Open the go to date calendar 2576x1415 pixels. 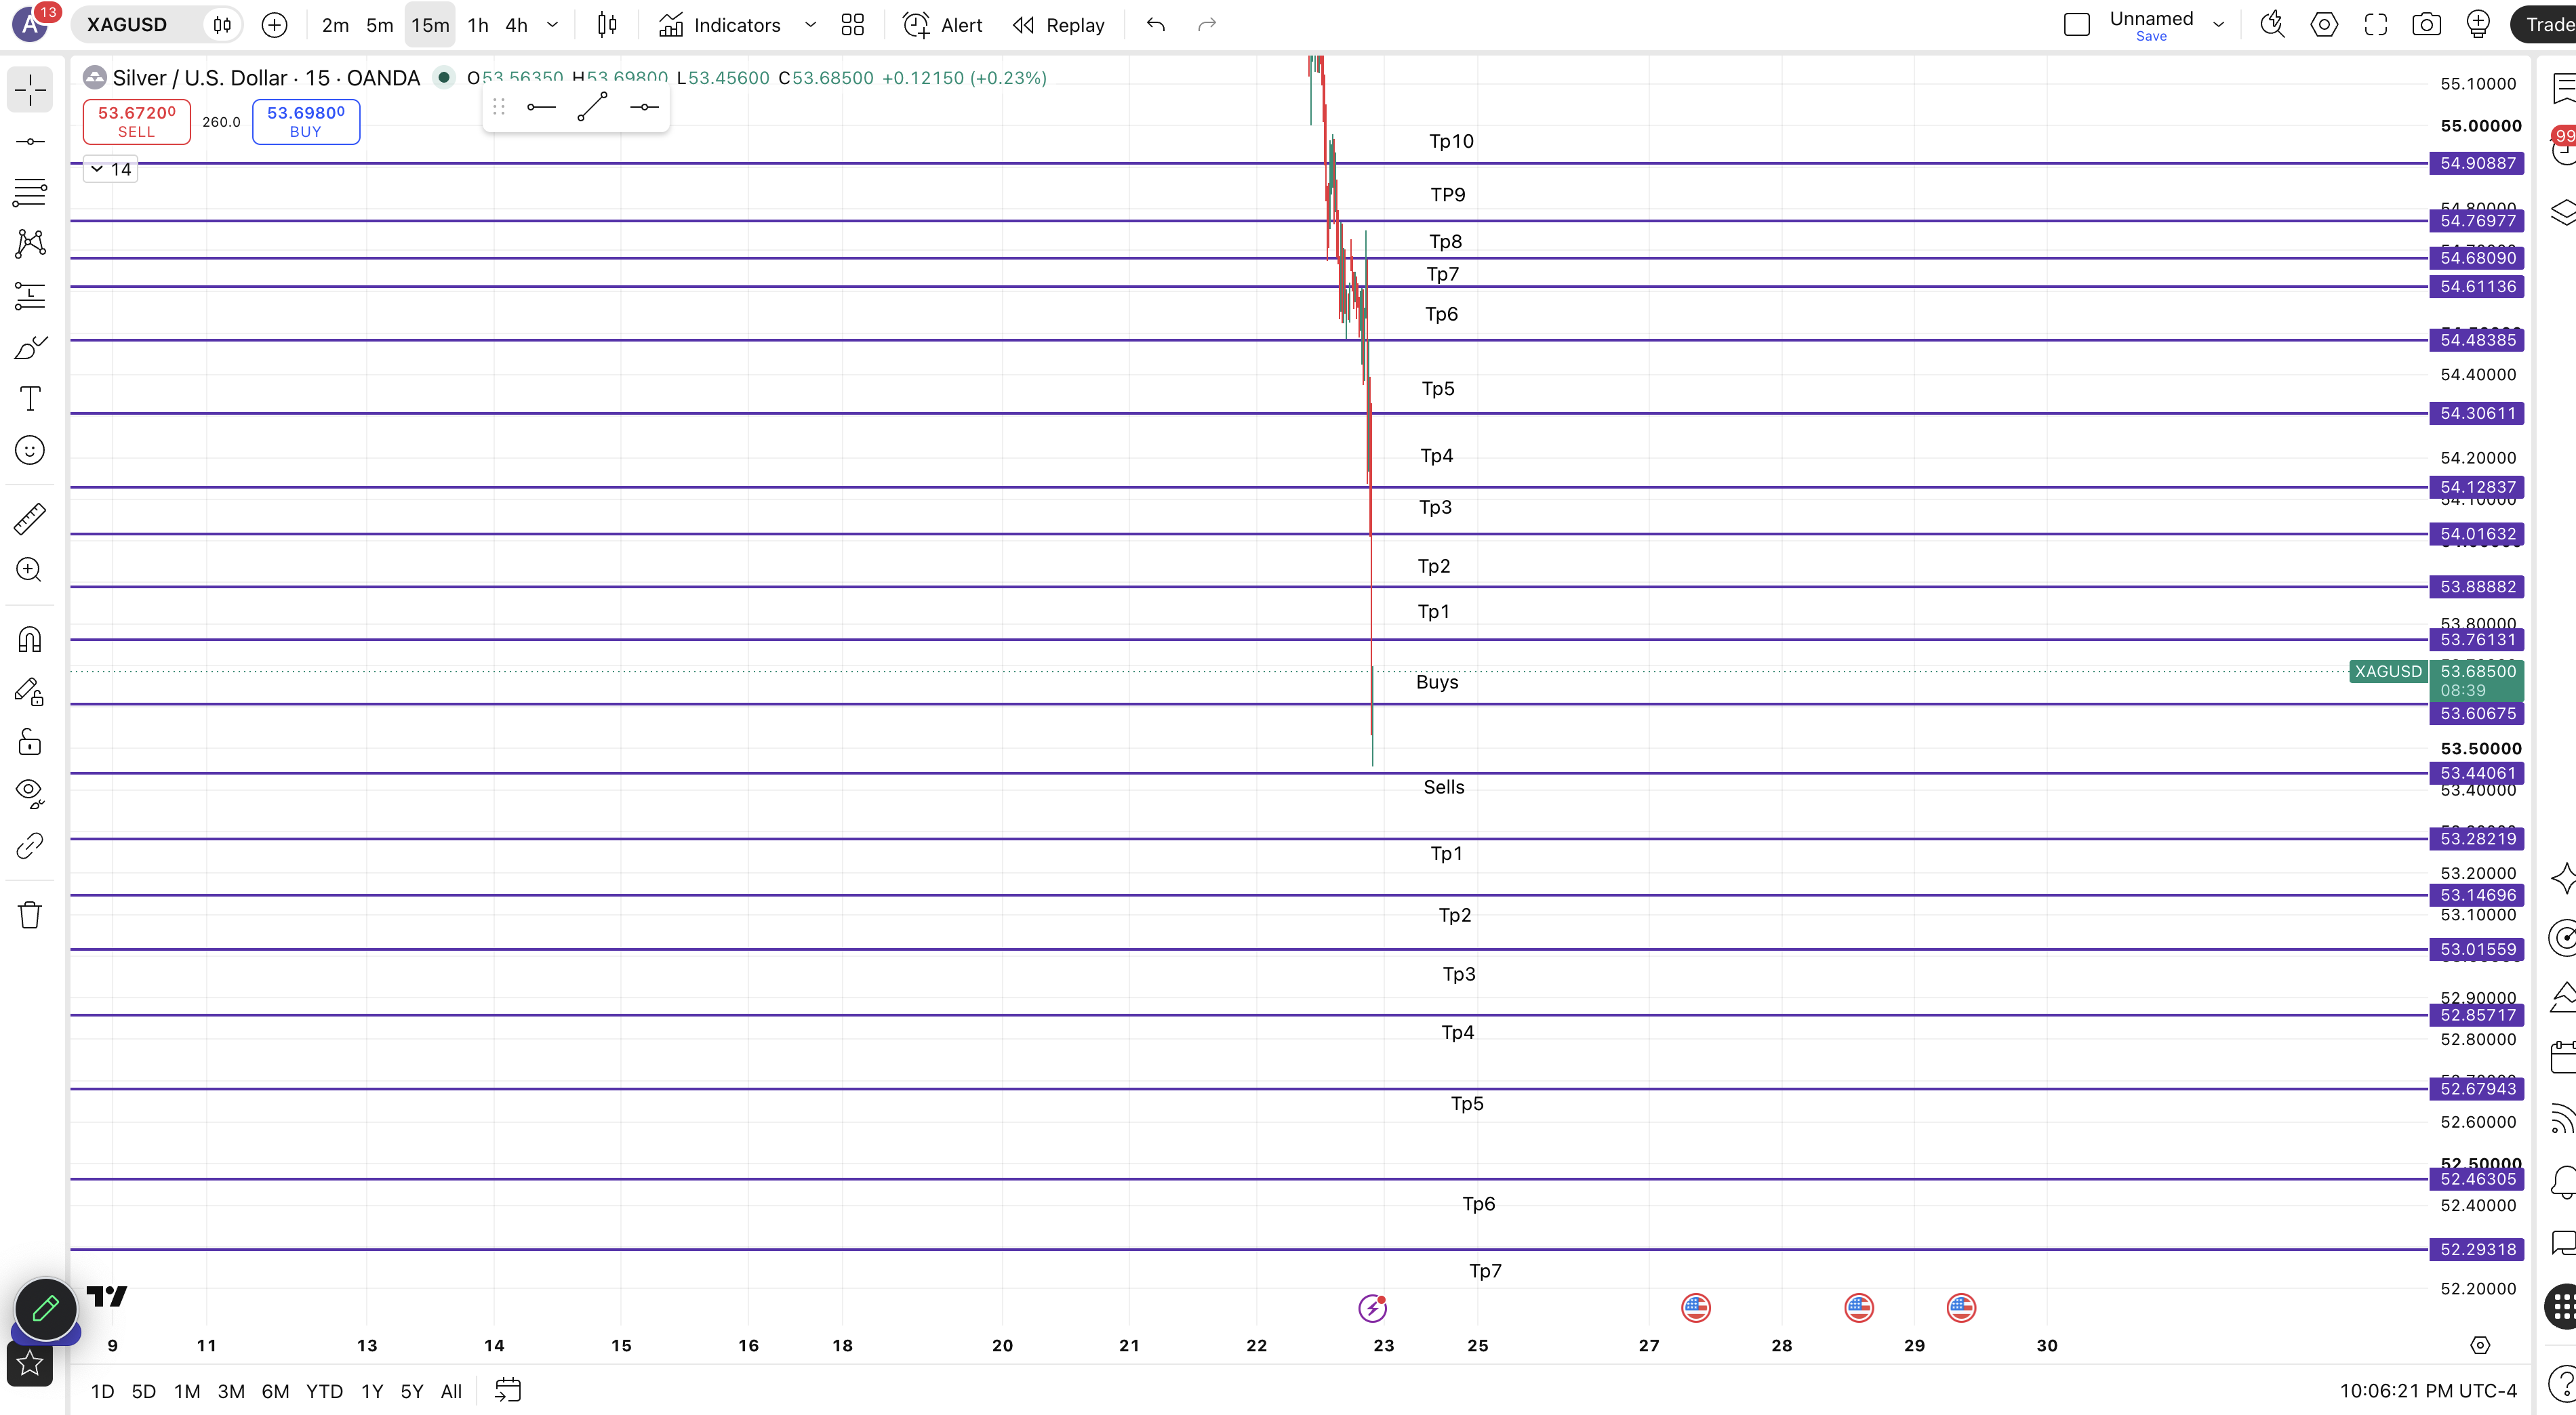508,1390
